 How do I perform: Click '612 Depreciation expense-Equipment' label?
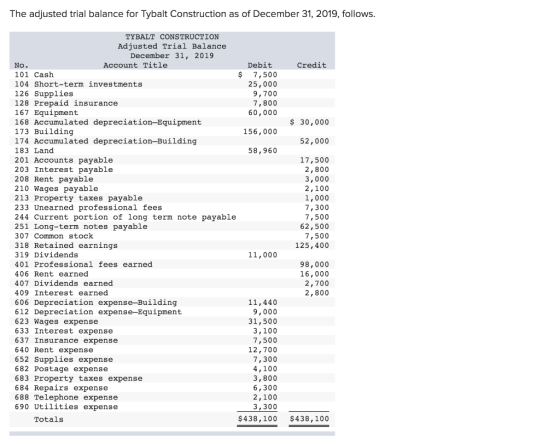pyautogui.click(x=98, y=312)
